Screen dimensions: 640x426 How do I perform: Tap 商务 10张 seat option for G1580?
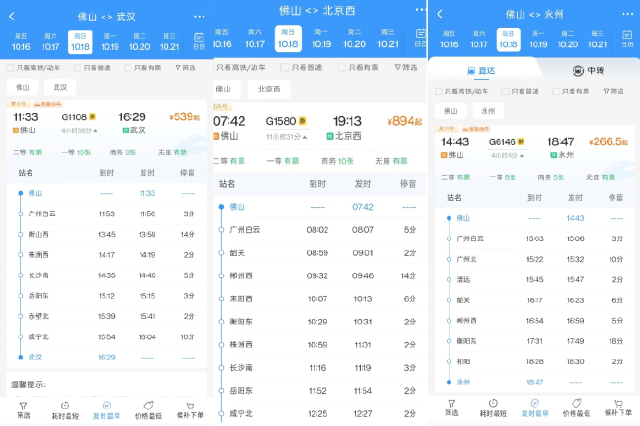[337, 161]
